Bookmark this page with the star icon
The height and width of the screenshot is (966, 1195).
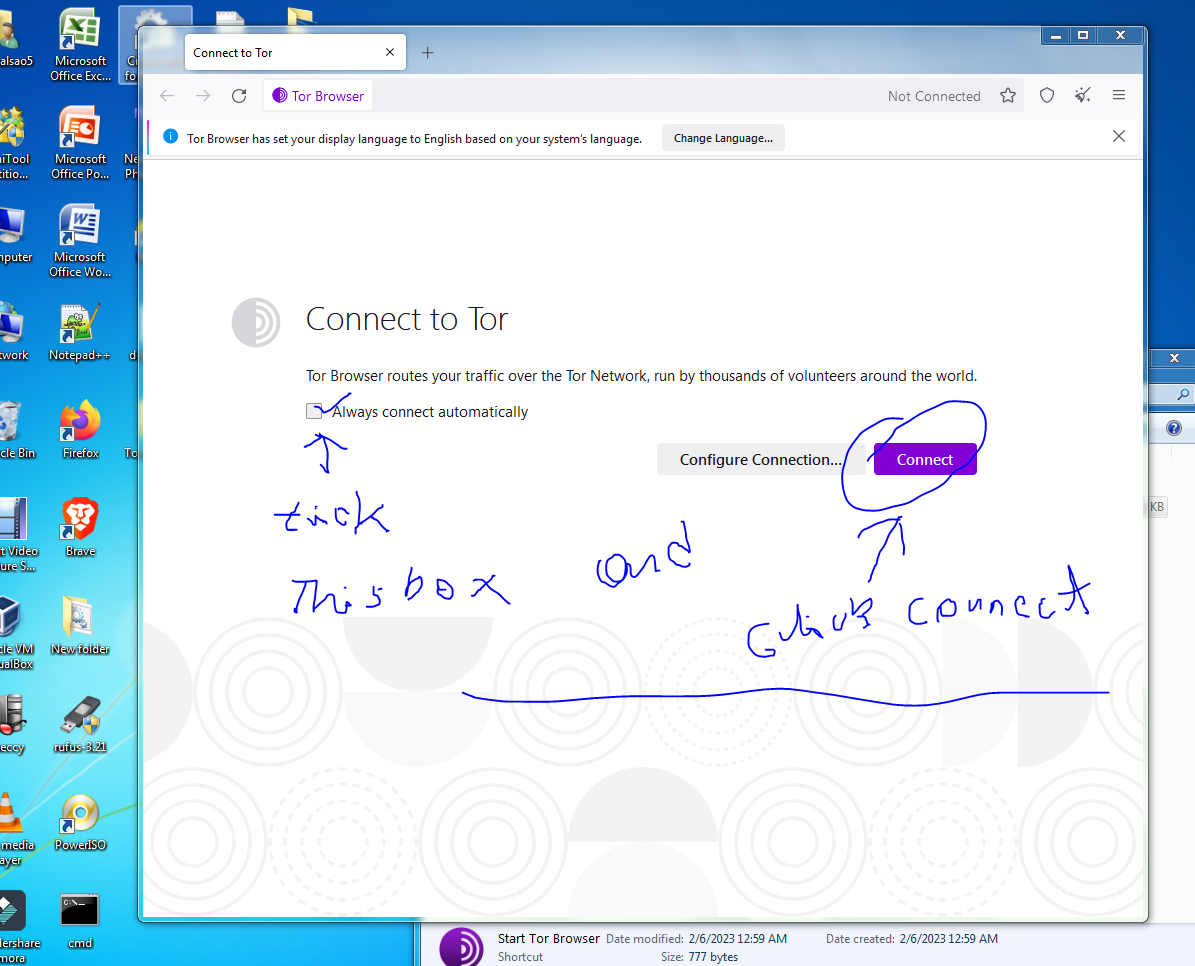pyautogui.click(x=1008, y=95)
